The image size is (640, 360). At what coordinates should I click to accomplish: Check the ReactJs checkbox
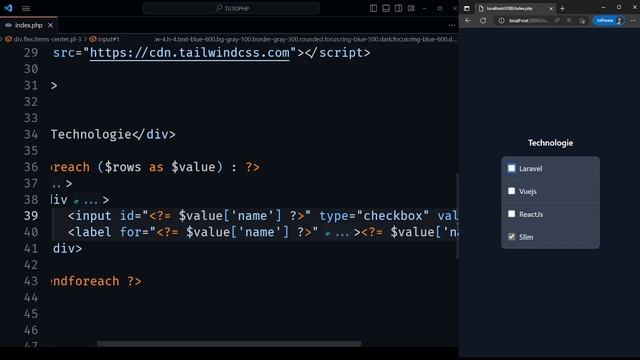tap(511, 213)
